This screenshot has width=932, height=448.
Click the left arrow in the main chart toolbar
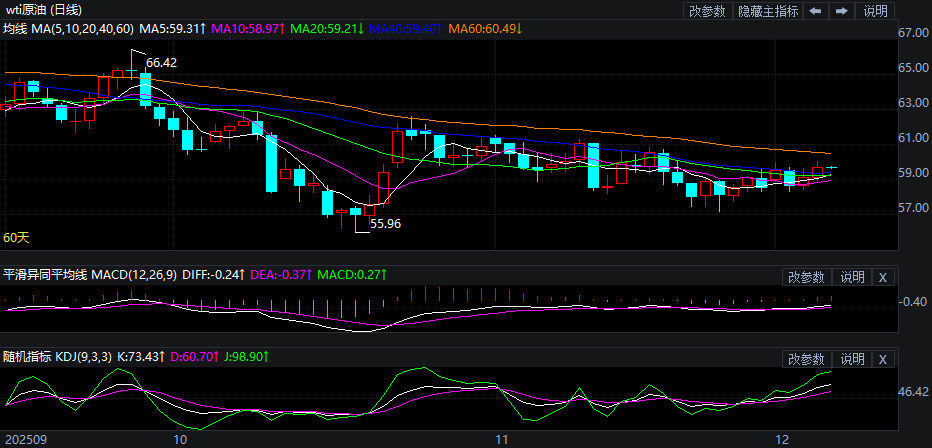pos(816,11)
